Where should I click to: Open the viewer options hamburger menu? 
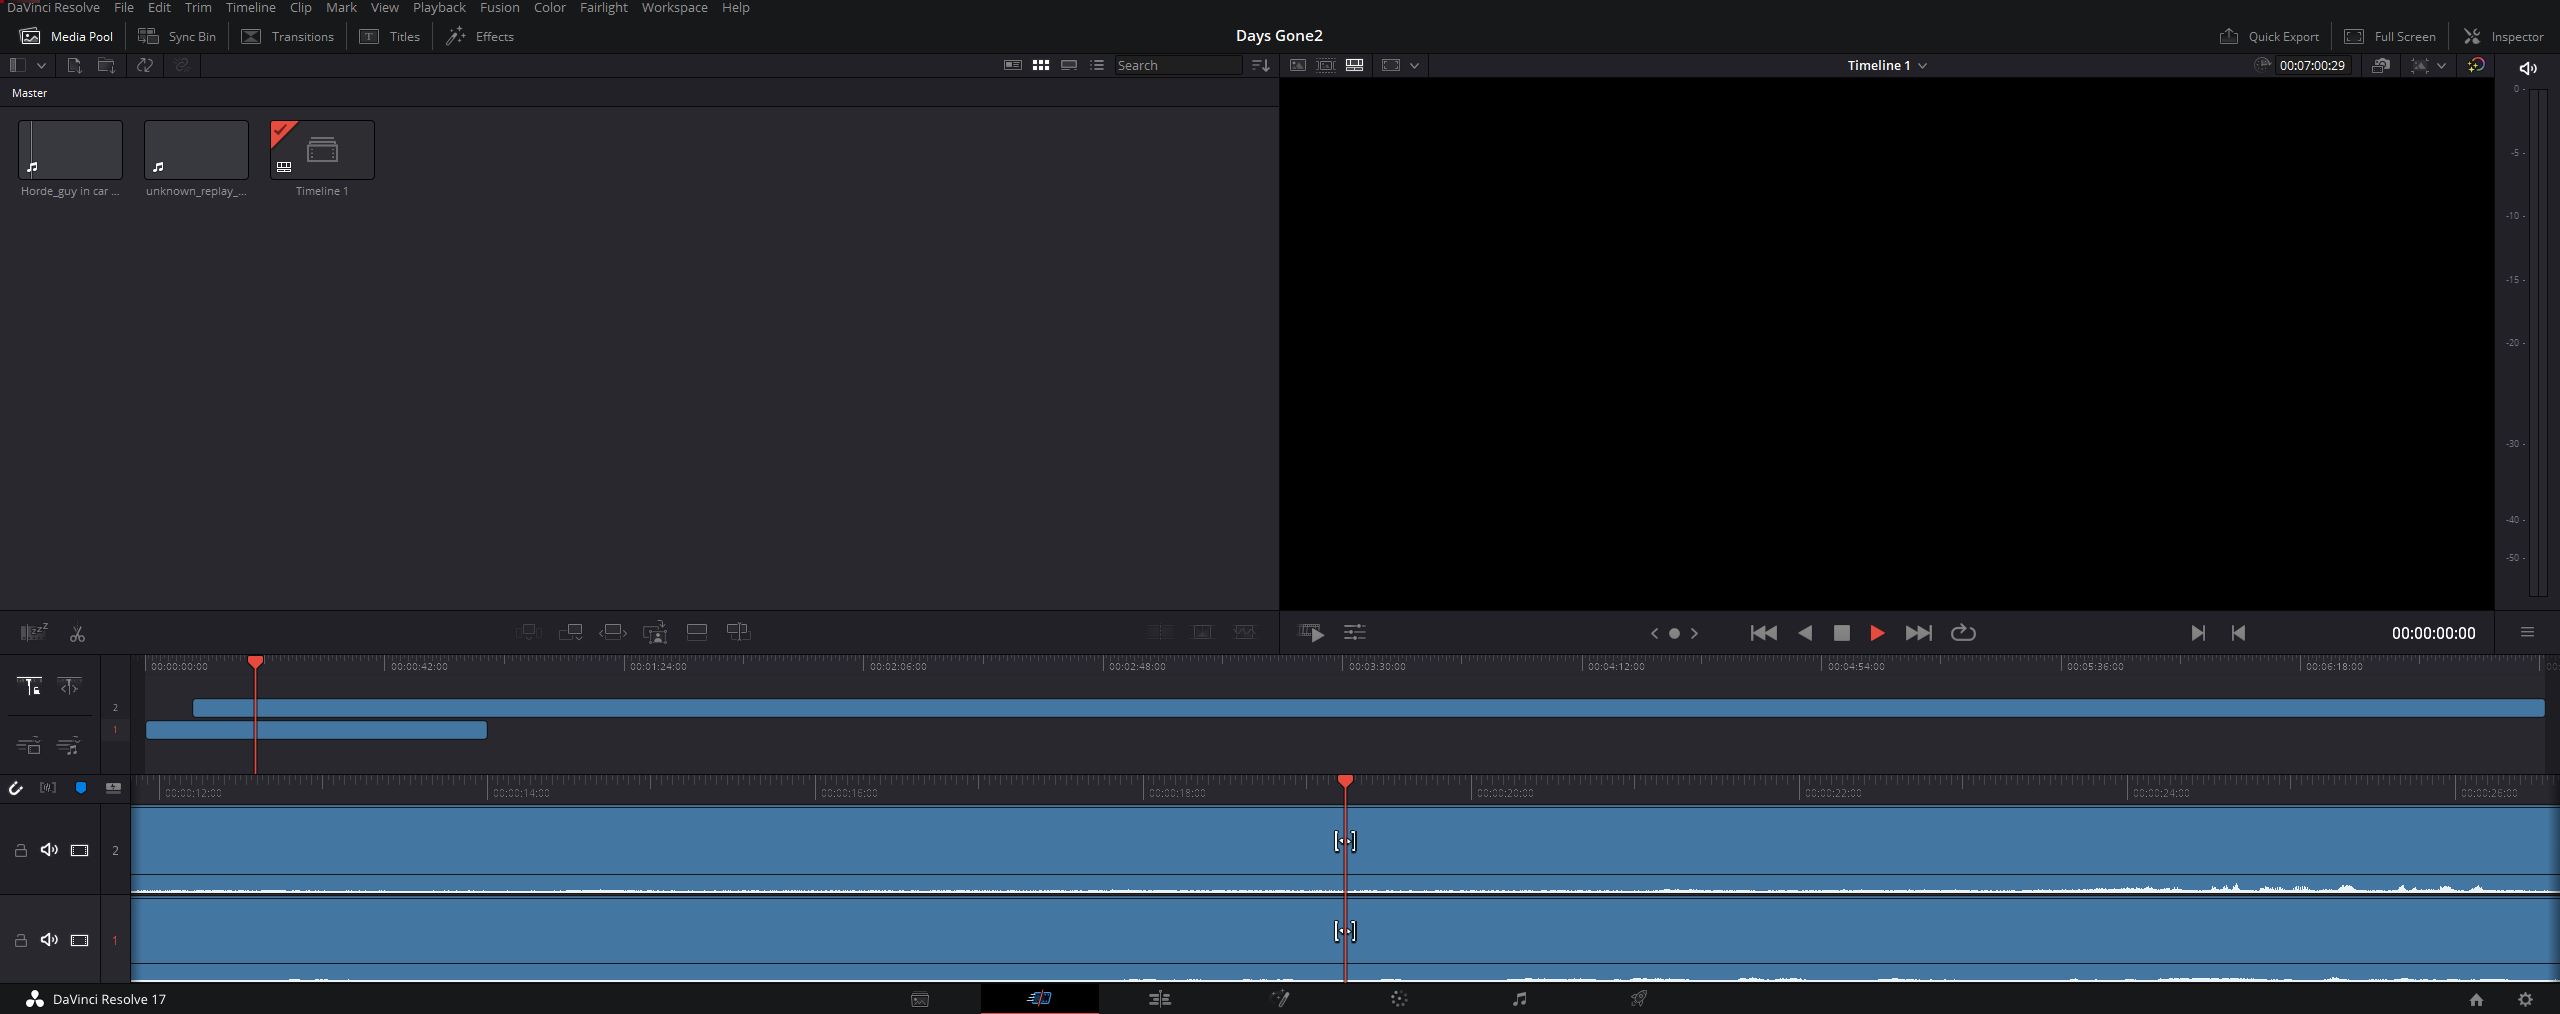(2527, 632)
